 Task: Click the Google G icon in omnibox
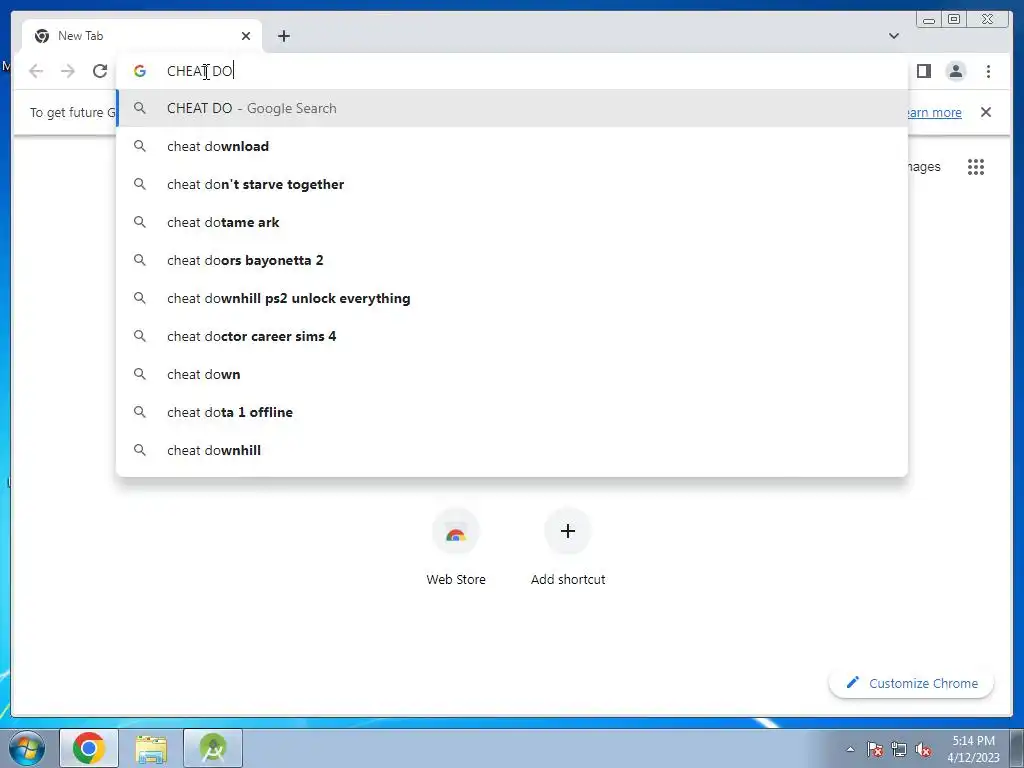click(x=140, y=71)
